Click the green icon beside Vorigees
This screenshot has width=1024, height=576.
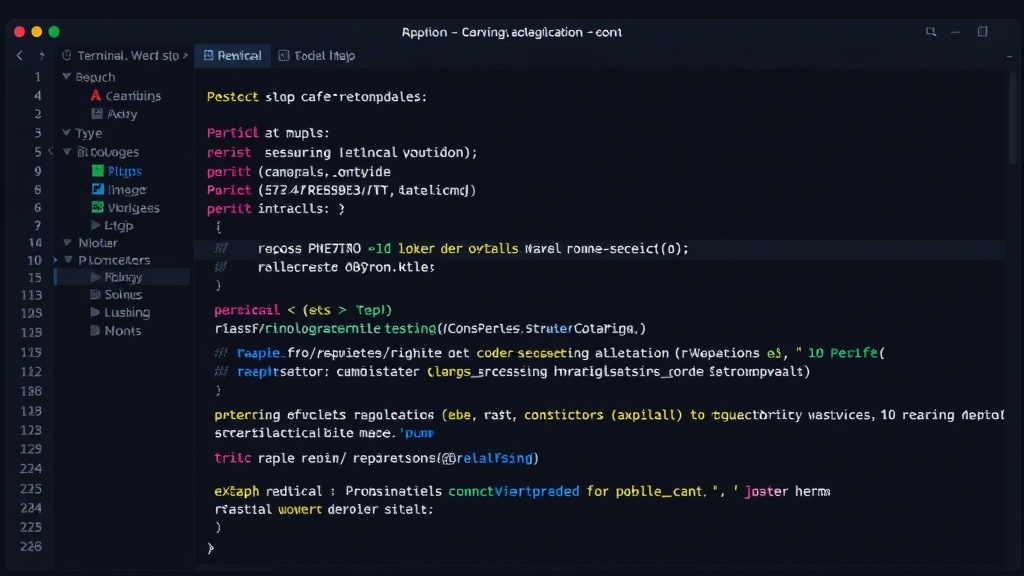click(x=97, y=208)
